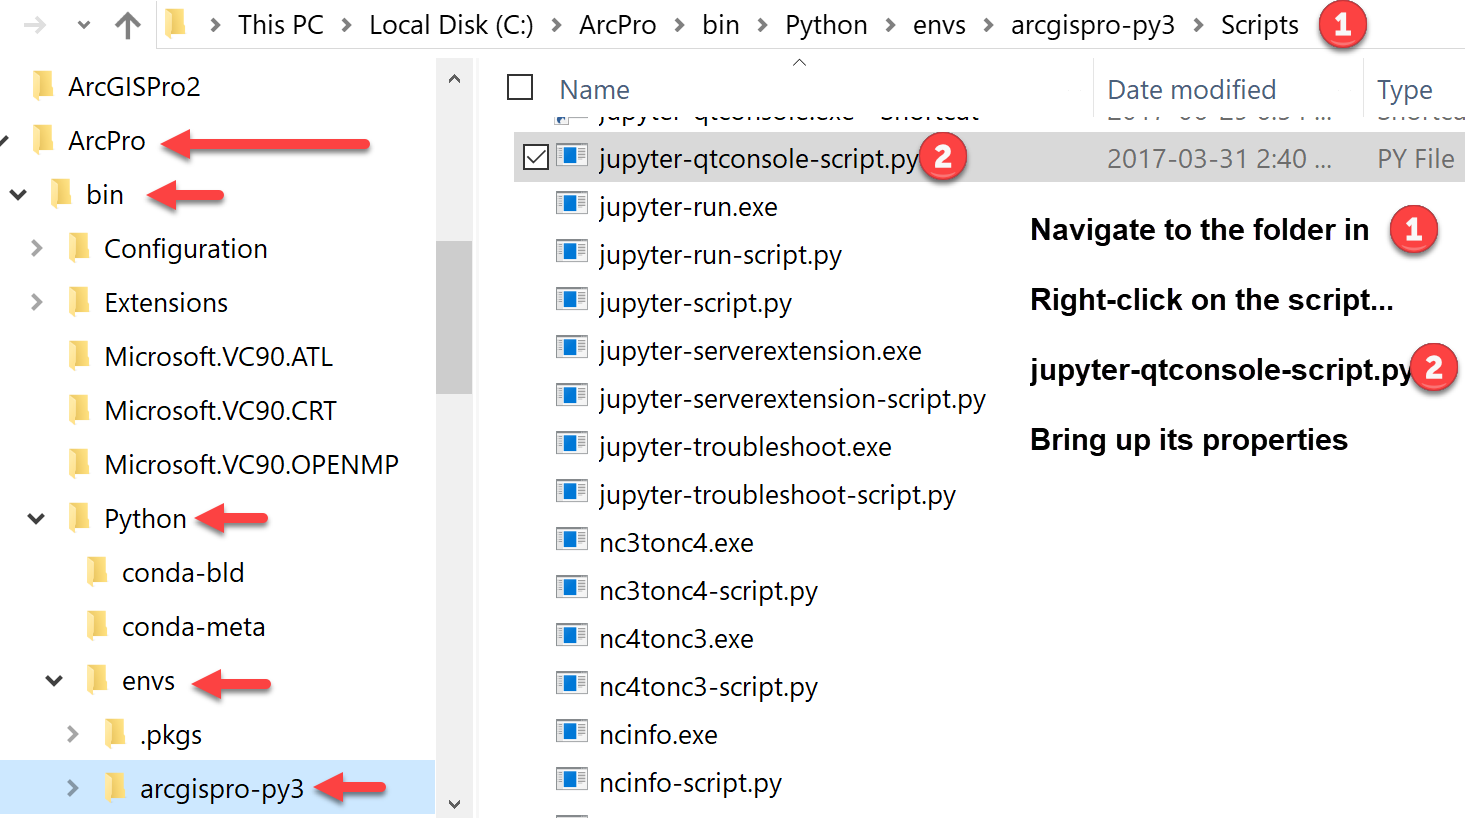Screen dimensions: 1465x820
Task: Sort files by the Date modified column header
Action: click(1192, 90)
